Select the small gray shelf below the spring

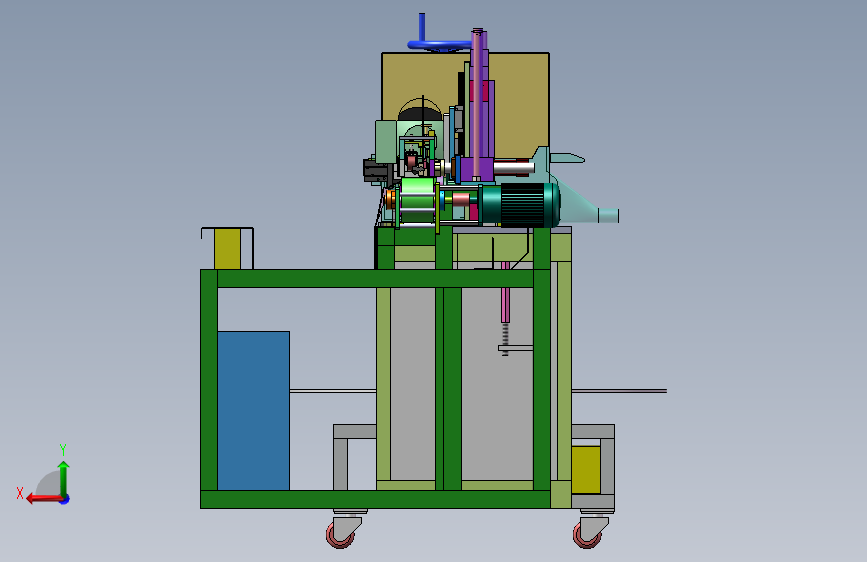515,348
